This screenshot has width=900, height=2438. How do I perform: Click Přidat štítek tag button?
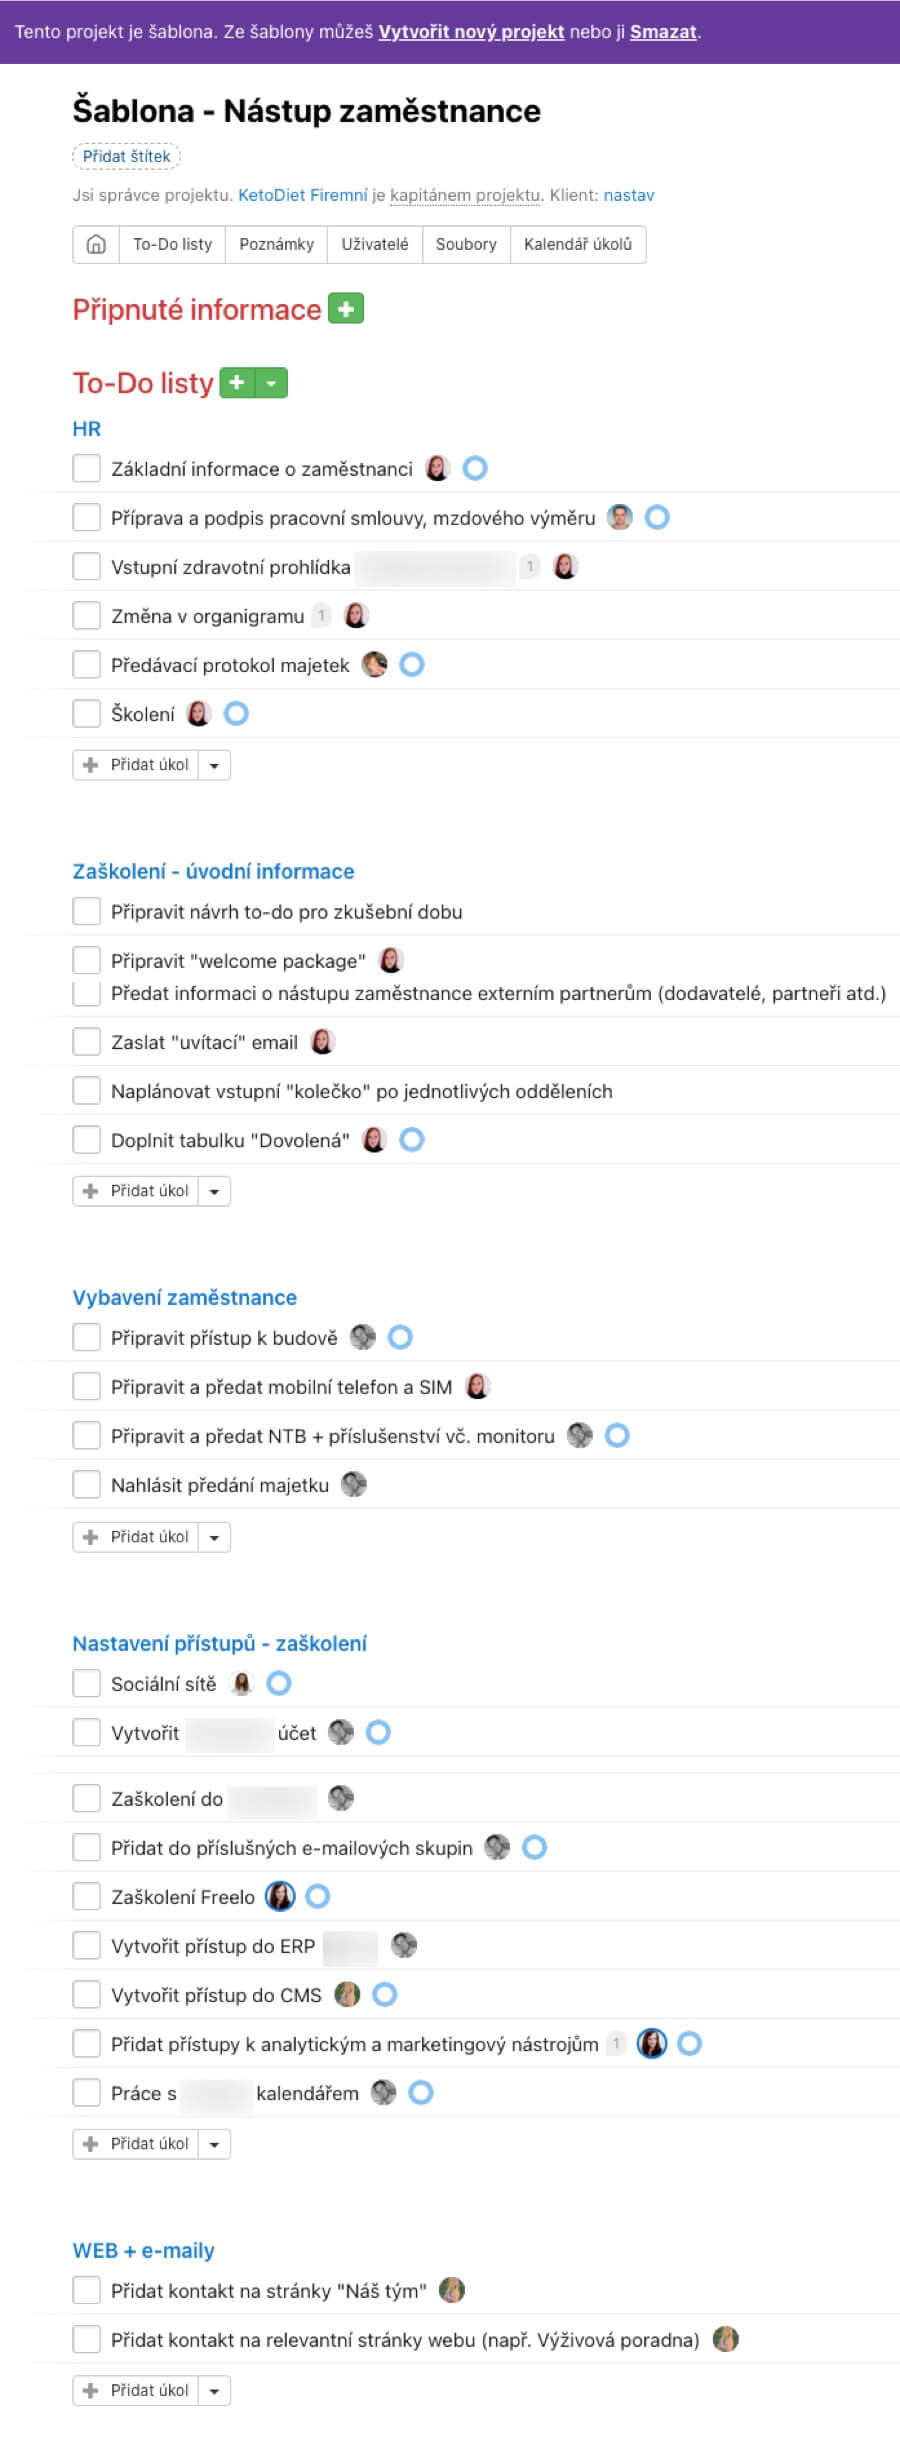pos(126,156)
